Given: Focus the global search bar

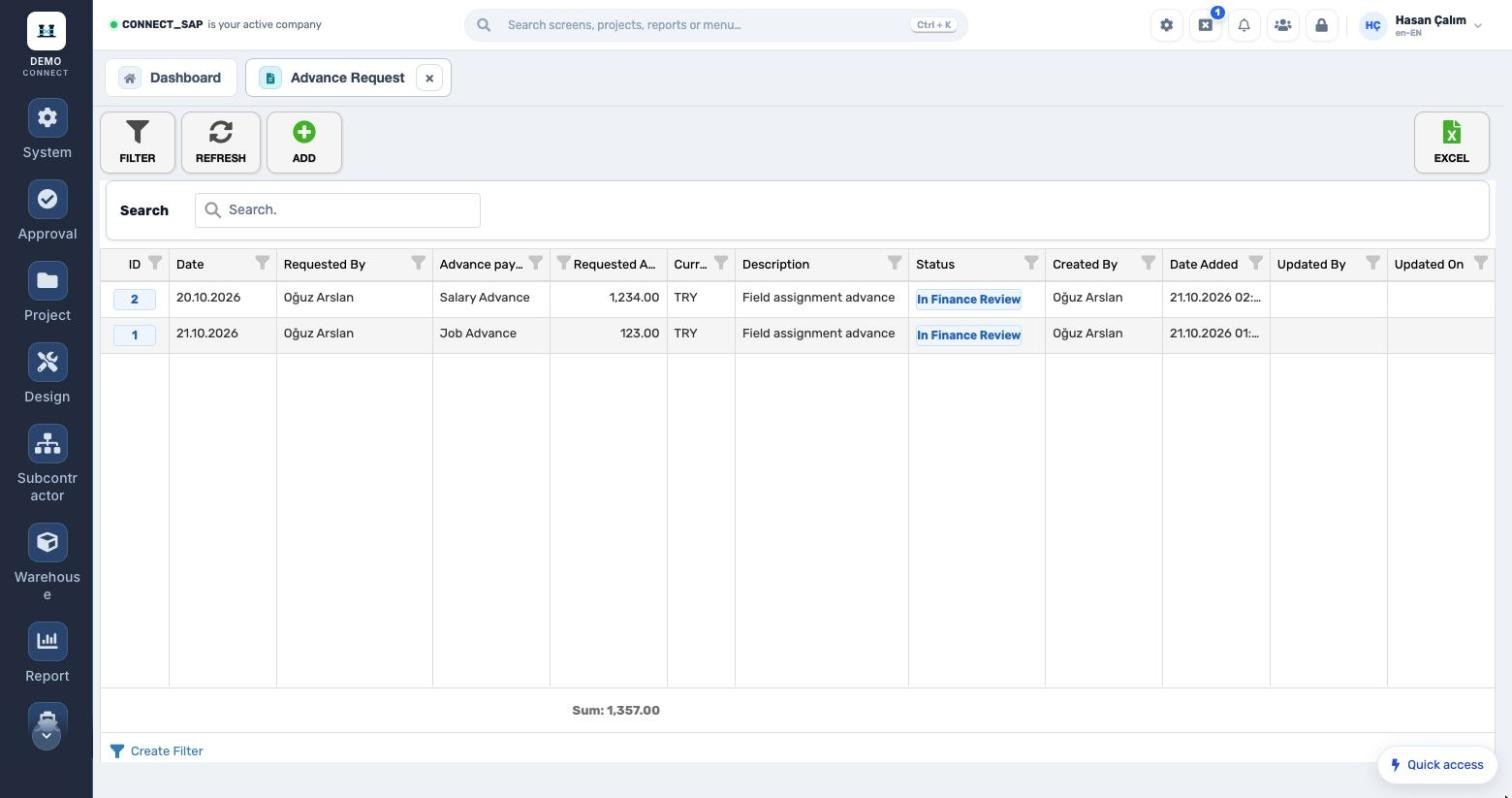Looking at the screenshot, I should click(x=716, y=25).
